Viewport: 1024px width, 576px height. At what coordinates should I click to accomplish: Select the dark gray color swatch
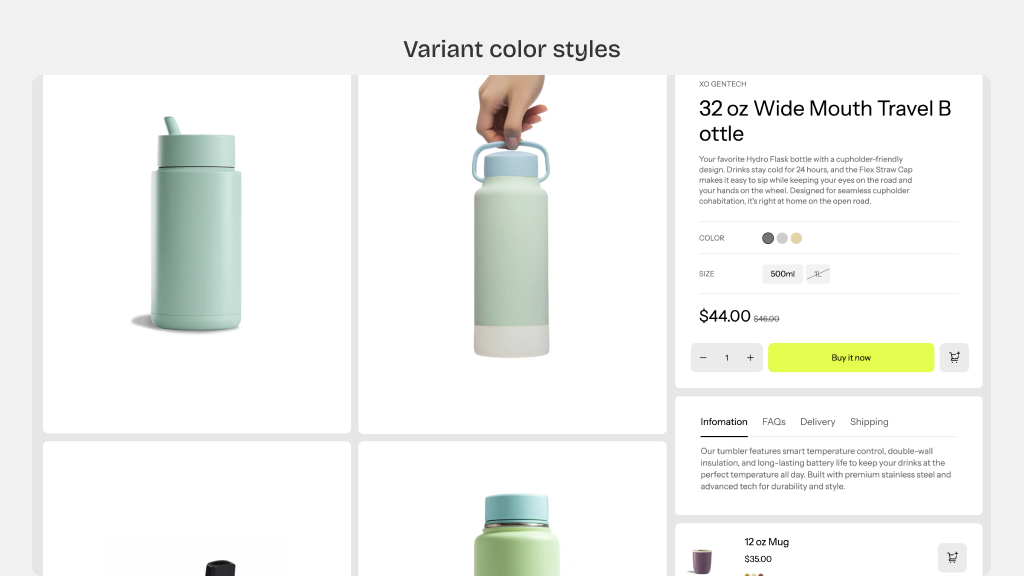[768, 238]
